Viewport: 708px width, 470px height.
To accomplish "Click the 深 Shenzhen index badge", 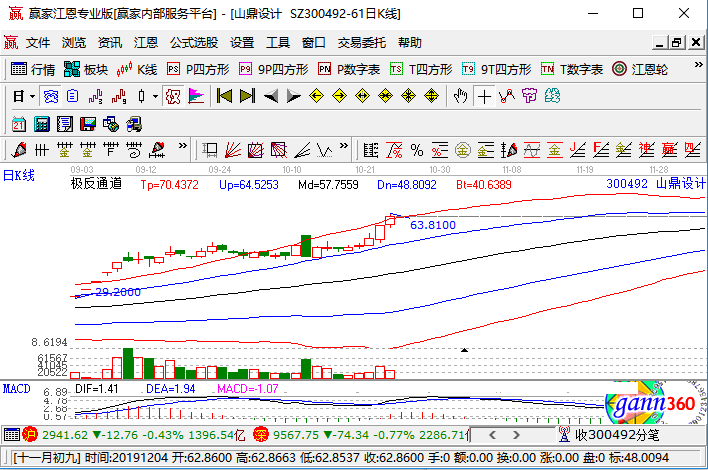I will point(261,435).
